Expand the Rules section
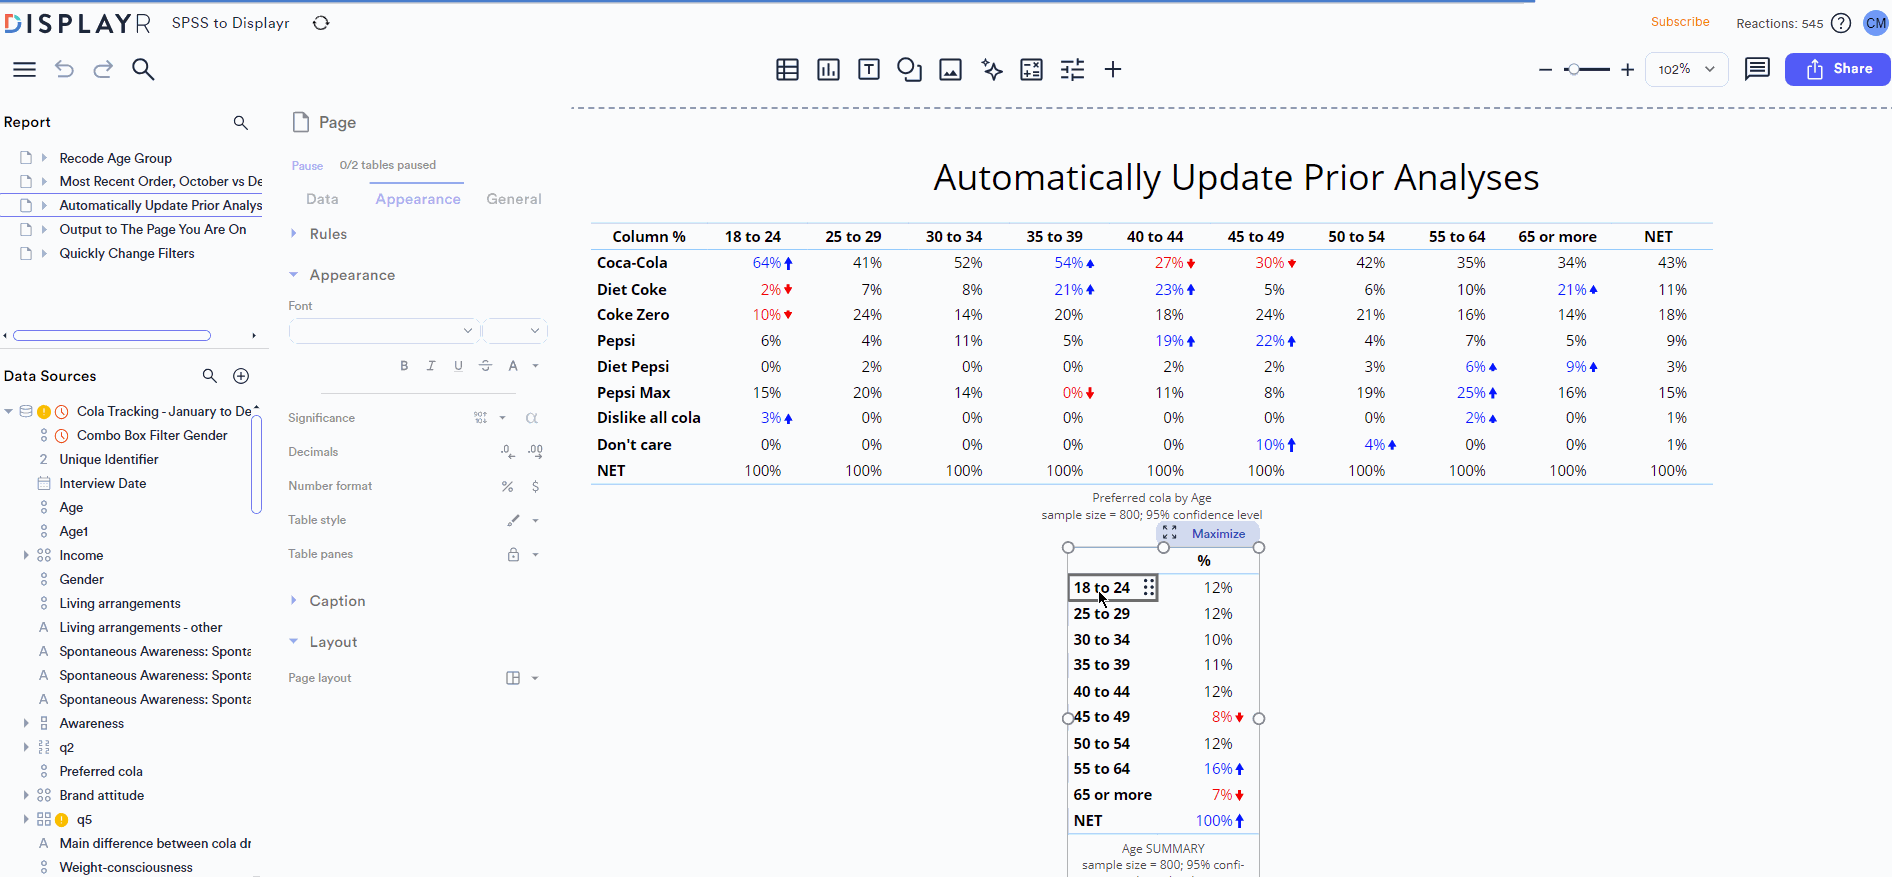This screenshot has width=1892, height=877. click(x=328, y=234)
